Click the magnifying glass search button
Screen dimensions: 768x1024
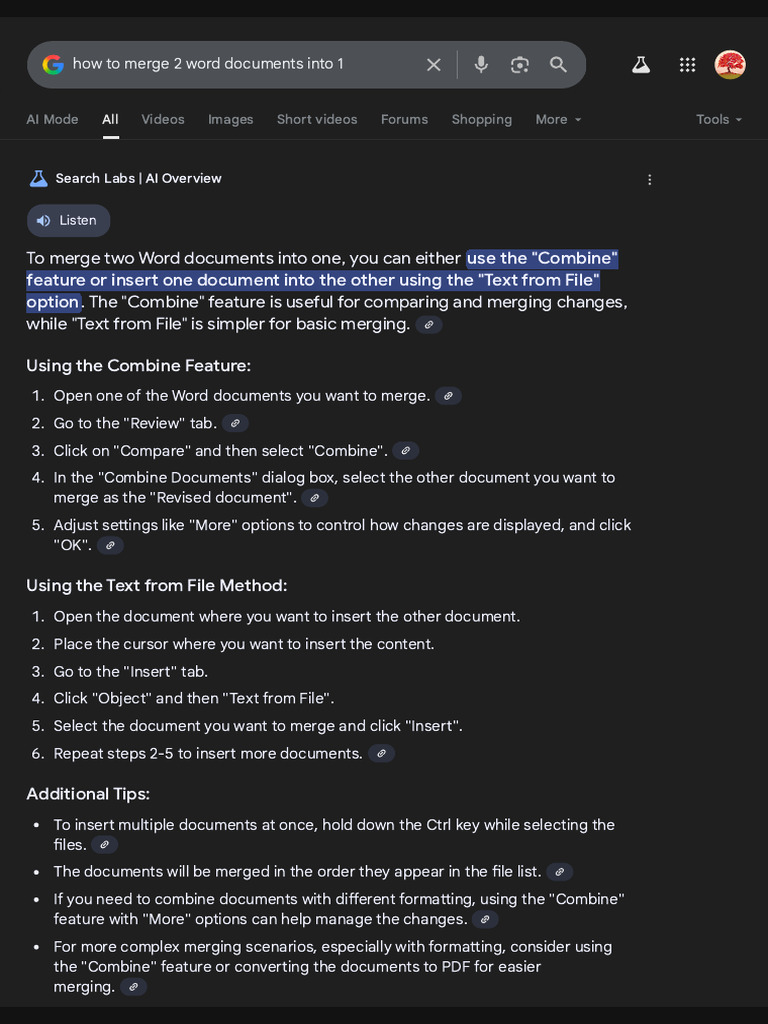[559, 65]
